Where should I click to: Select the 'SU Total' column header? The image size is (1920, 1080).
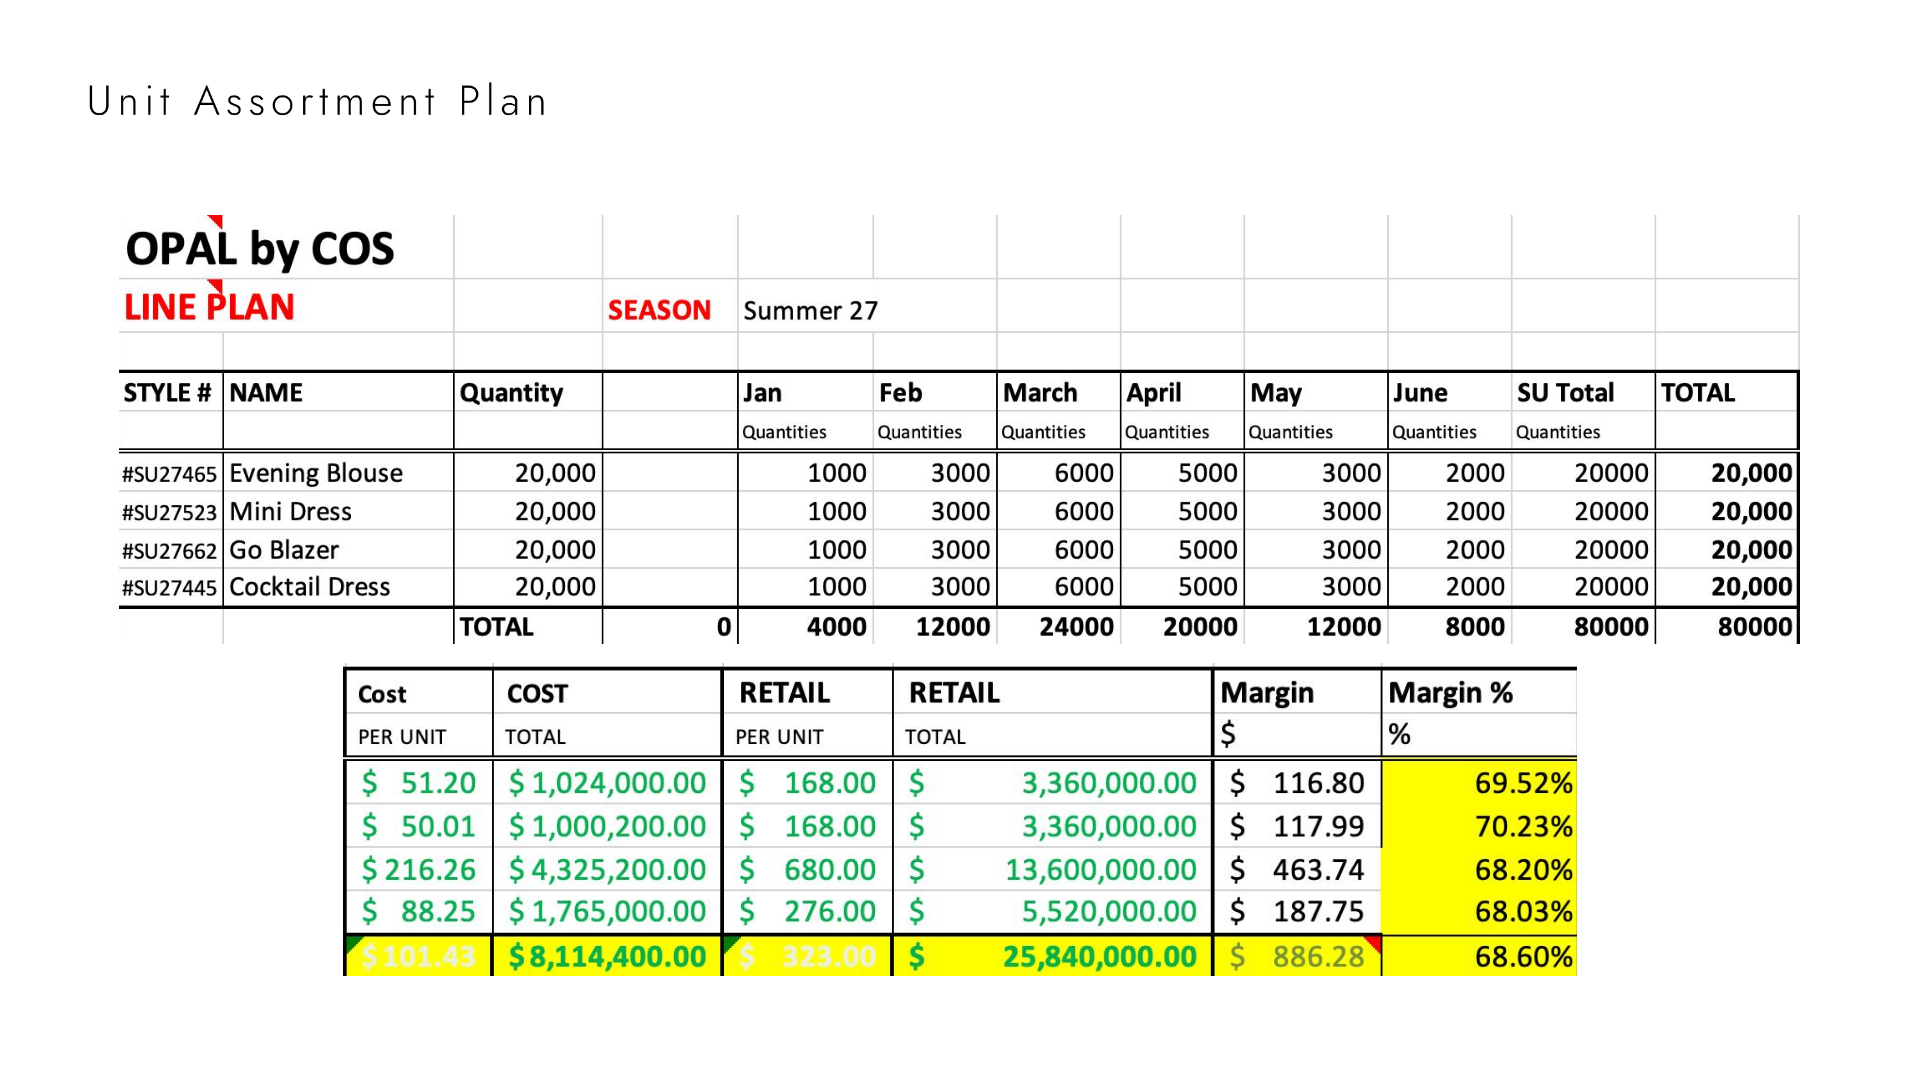point(1565,392)
